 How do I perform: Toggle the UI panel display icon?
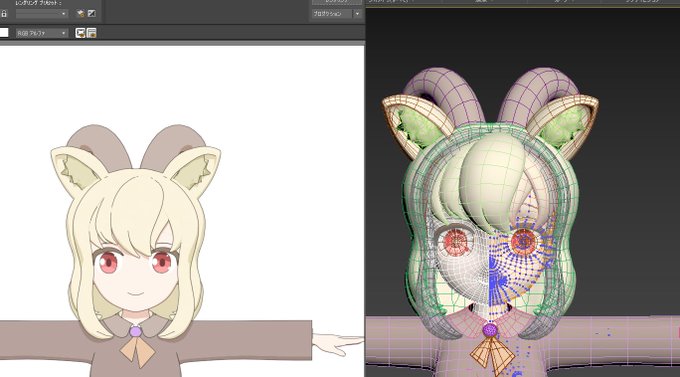[92, 33]
